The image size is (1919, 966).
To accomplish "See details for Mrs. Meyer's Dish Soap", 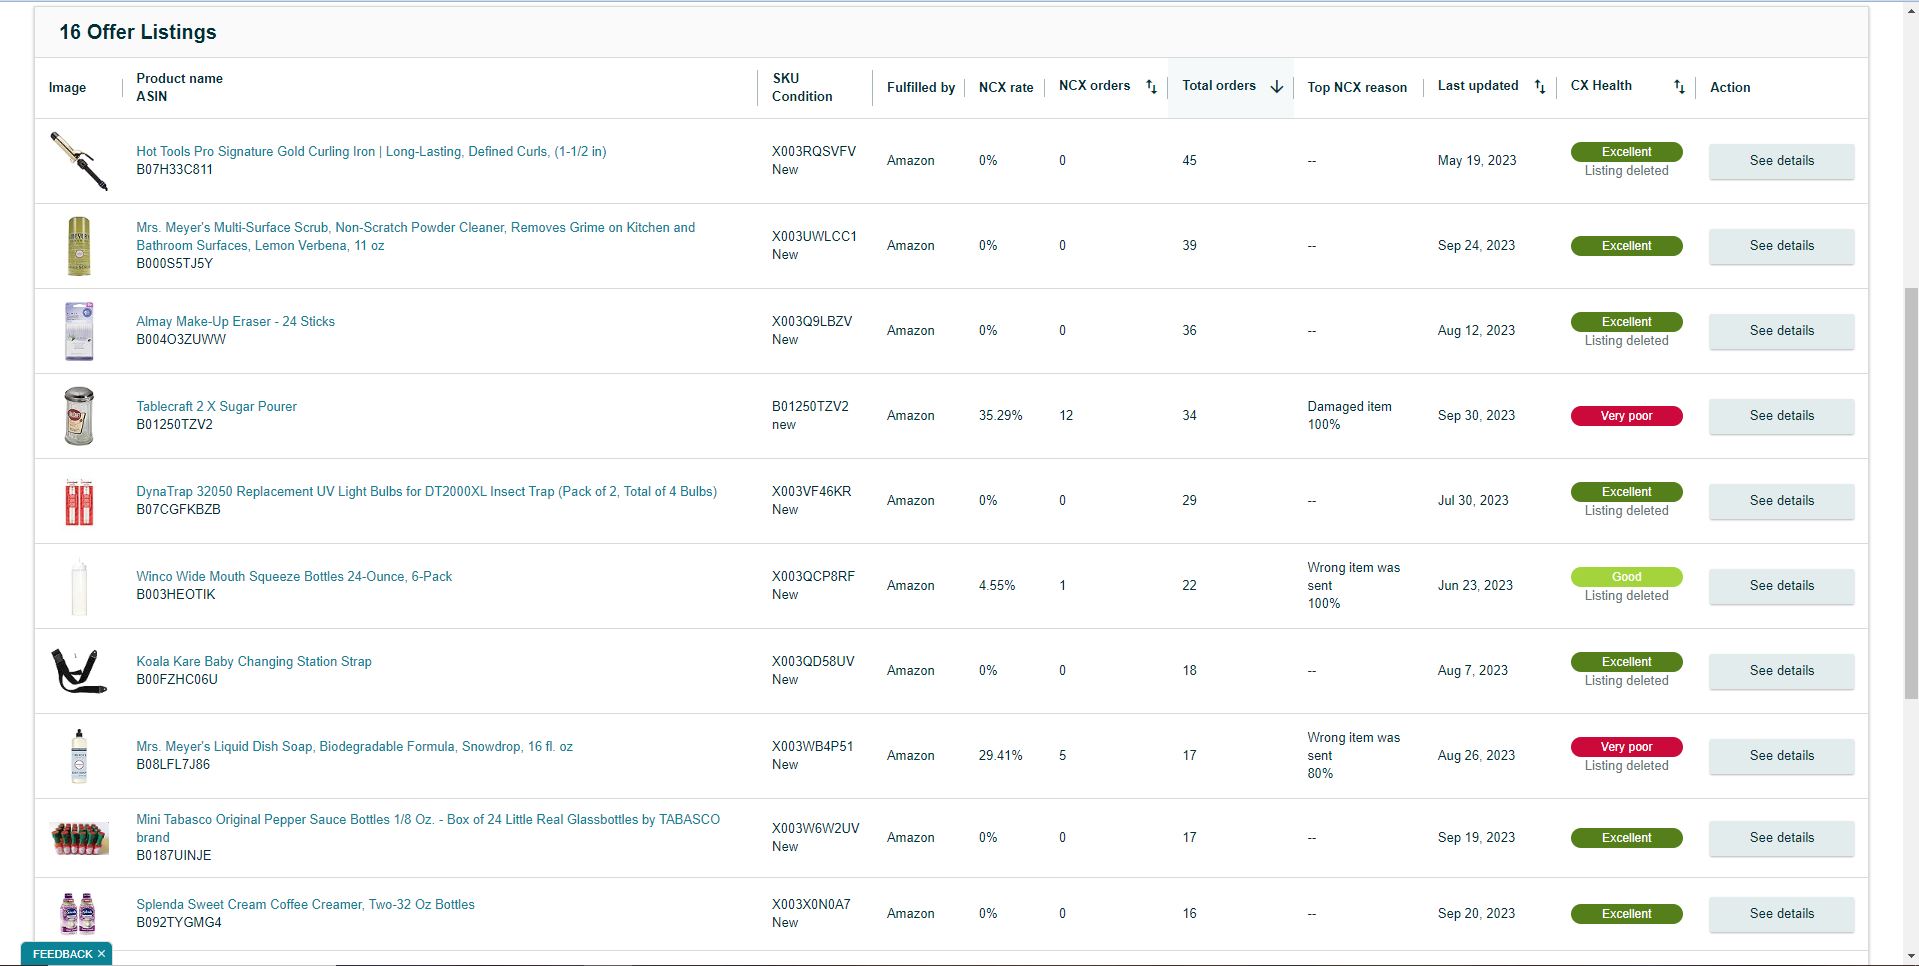I will point(1781,756).
